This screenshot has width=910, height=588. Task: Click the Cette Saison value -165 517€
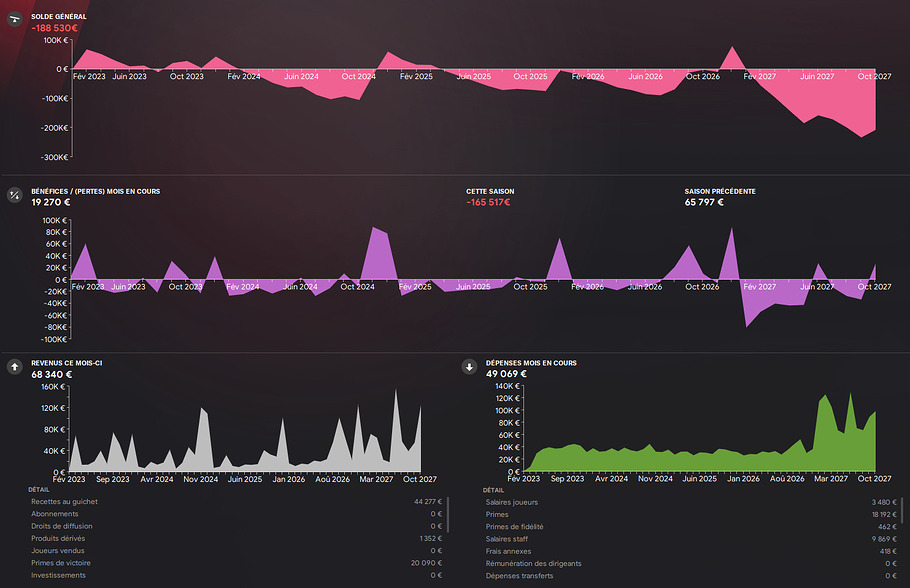(488, 203)
